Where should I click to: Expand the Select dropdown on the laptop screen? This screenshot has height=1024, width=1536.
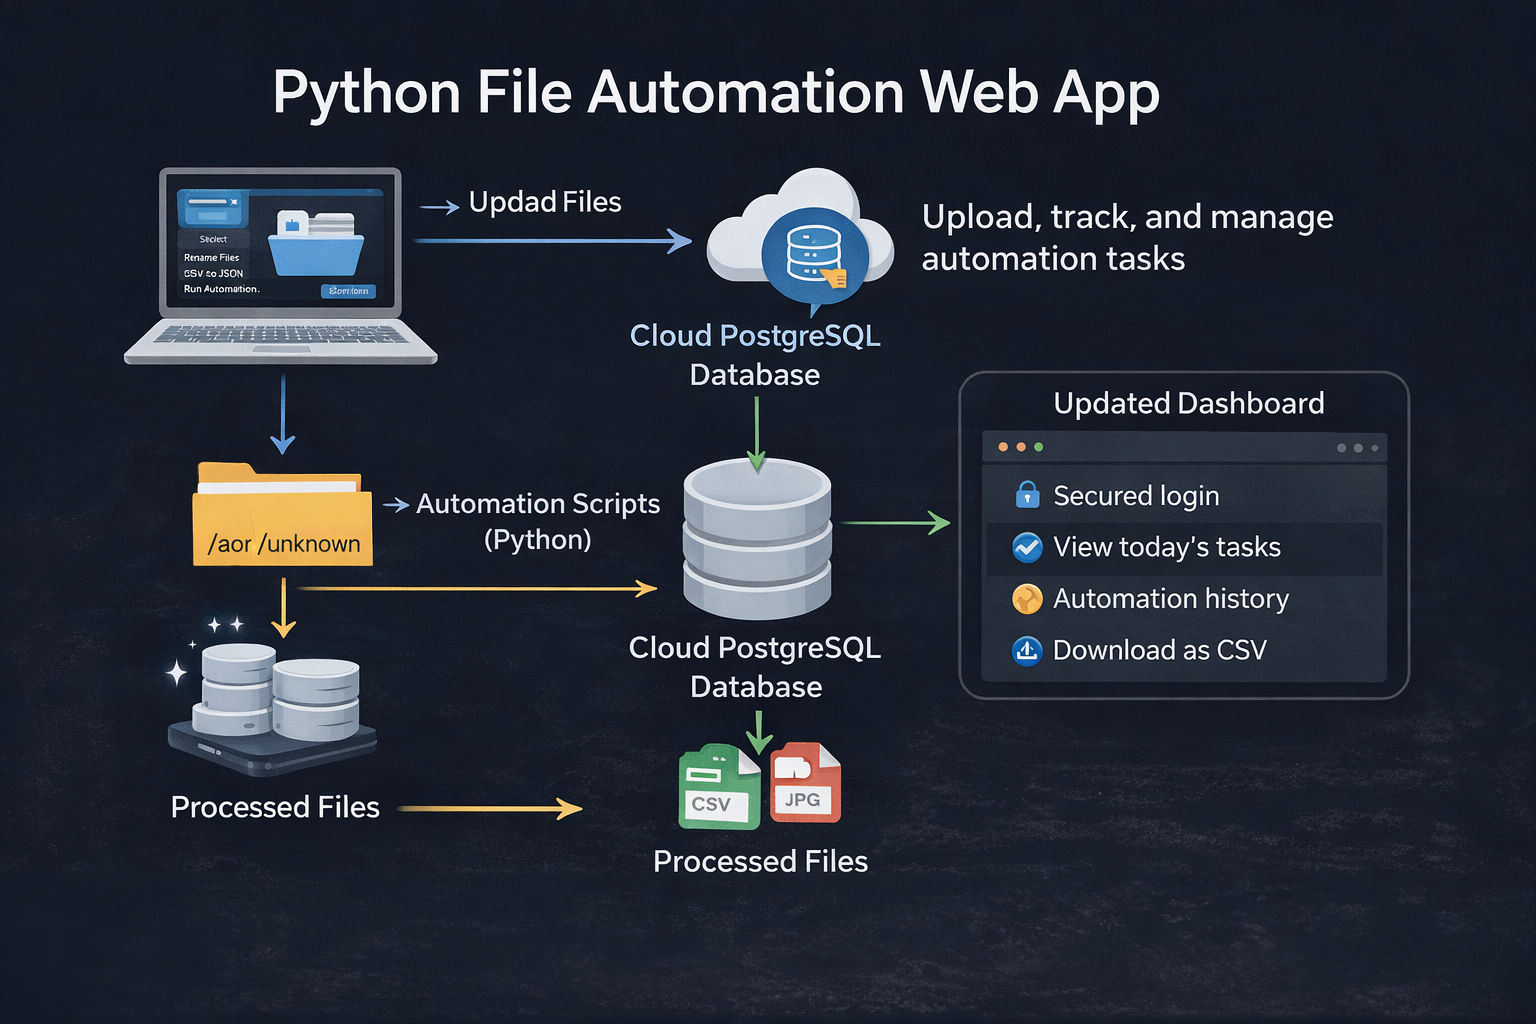point(213,238)
